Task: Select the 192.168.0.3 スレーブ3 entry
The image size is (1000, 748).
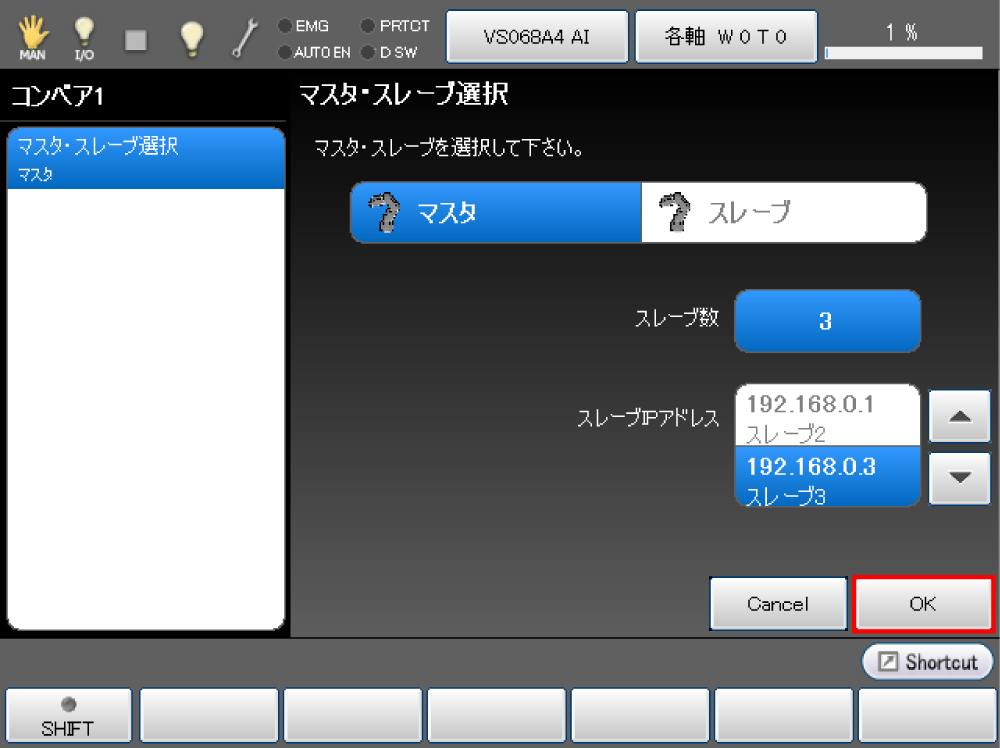Action: pos(826,477)
